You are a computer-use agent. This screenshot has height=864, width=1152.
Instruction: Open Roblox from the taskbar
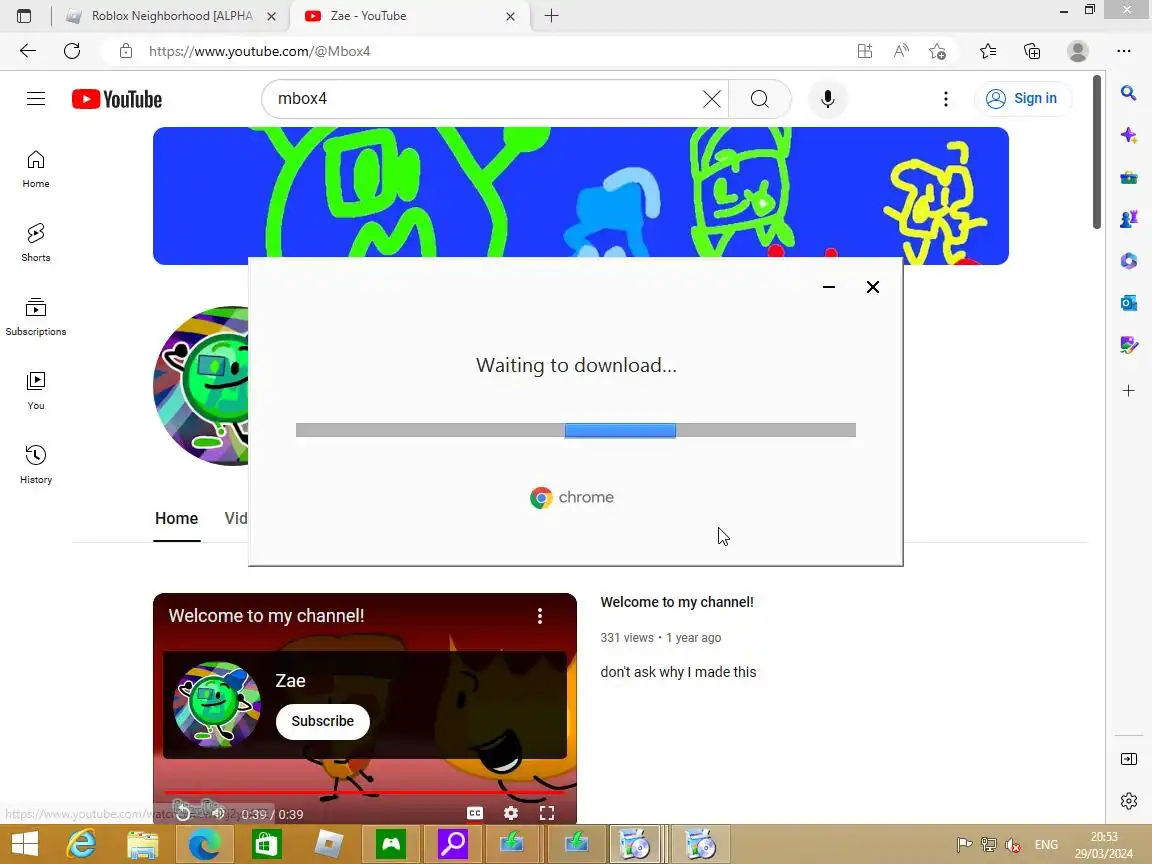[329, 844]
